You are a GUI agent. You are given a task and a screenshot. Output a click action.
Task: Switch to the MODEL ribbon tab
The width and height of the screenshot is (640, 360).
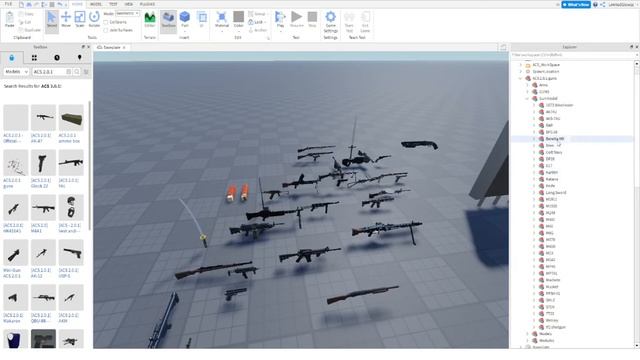click(x=96, y=4)
